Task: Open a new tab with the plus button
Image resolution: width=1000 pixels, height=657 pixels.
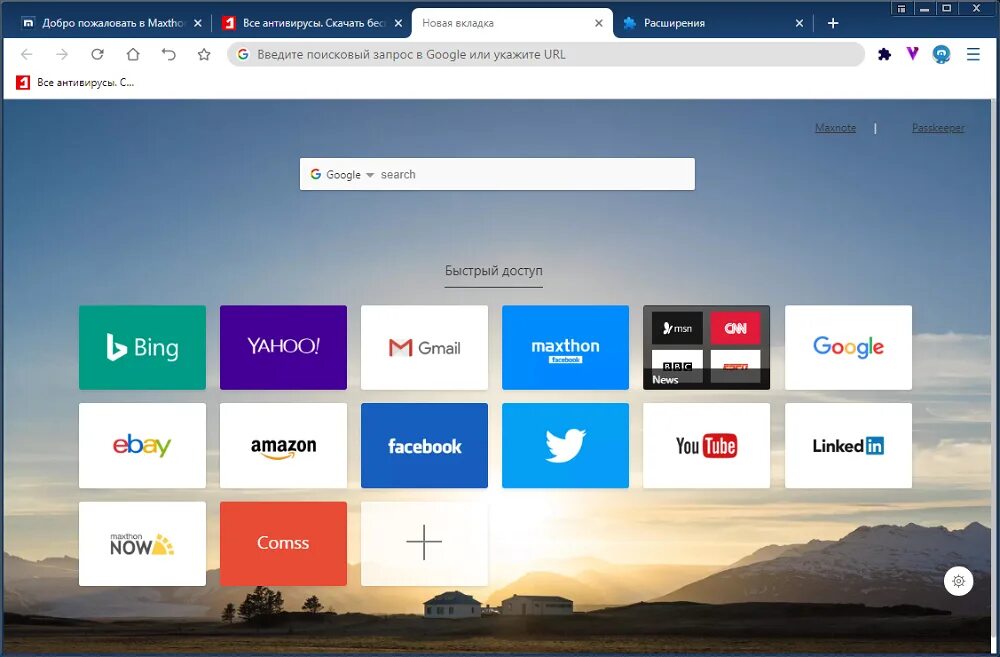Action: click(x=833, y=23)
